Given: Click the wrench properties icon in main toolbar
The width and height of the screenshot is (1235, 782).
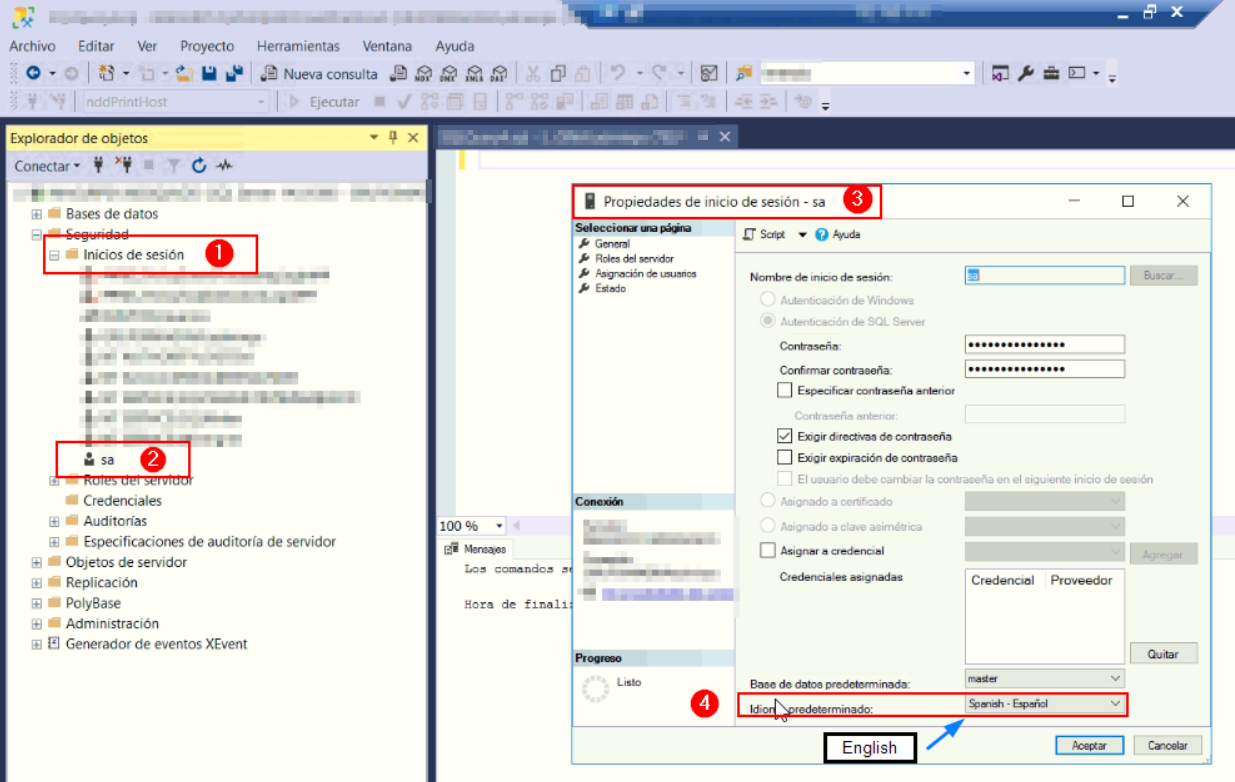Looking at the screenshot, I should 1026,74.
